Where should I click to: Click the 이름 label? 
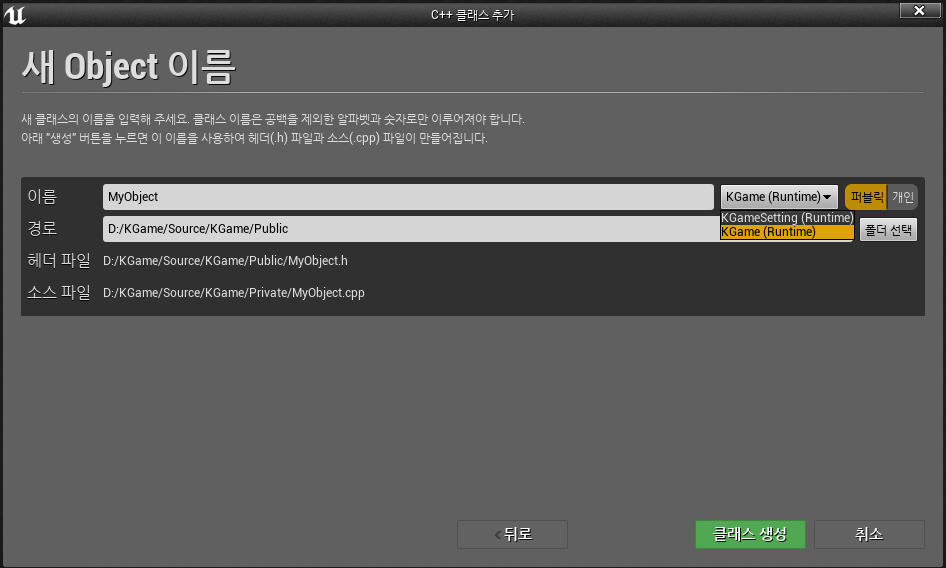(42, 197)
